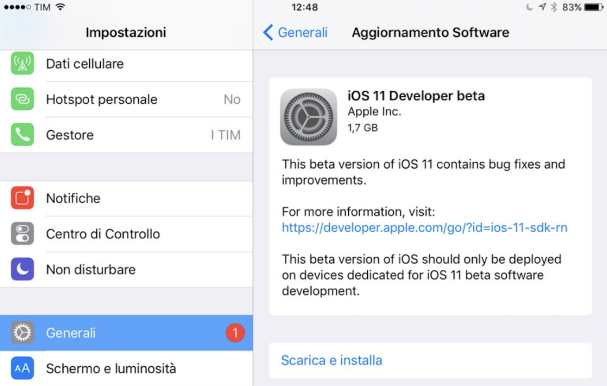Tap the Dati cellulare antenna icon
This screenshot has height=386, width=607.
pos(22,63)
